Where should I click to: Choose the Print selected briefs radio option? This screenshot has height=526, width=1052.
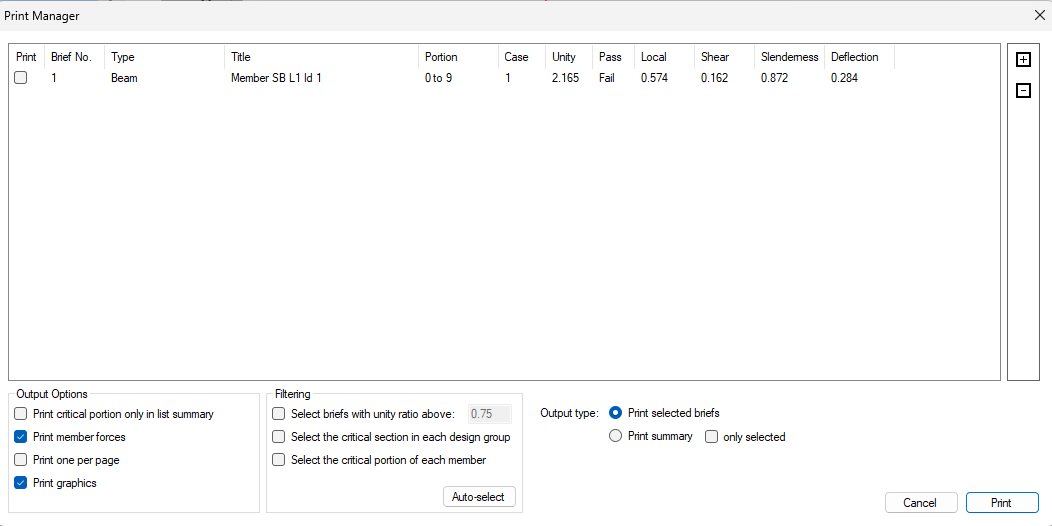tap(616, 413)
